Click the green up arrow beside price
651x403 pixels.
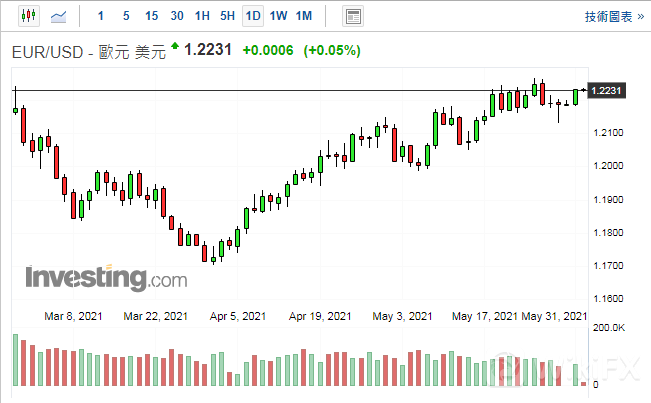(x=176, y=46)
